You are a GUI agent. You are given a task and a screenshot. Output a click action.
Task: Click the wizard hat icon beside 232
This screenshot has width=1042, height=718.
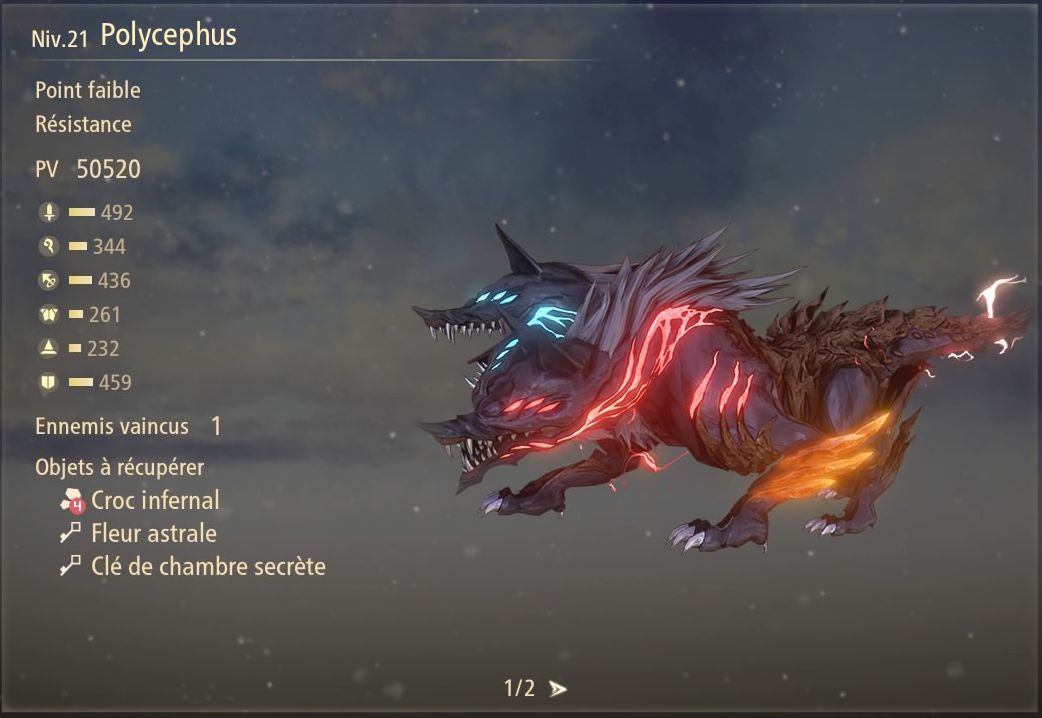coord(49,348)
